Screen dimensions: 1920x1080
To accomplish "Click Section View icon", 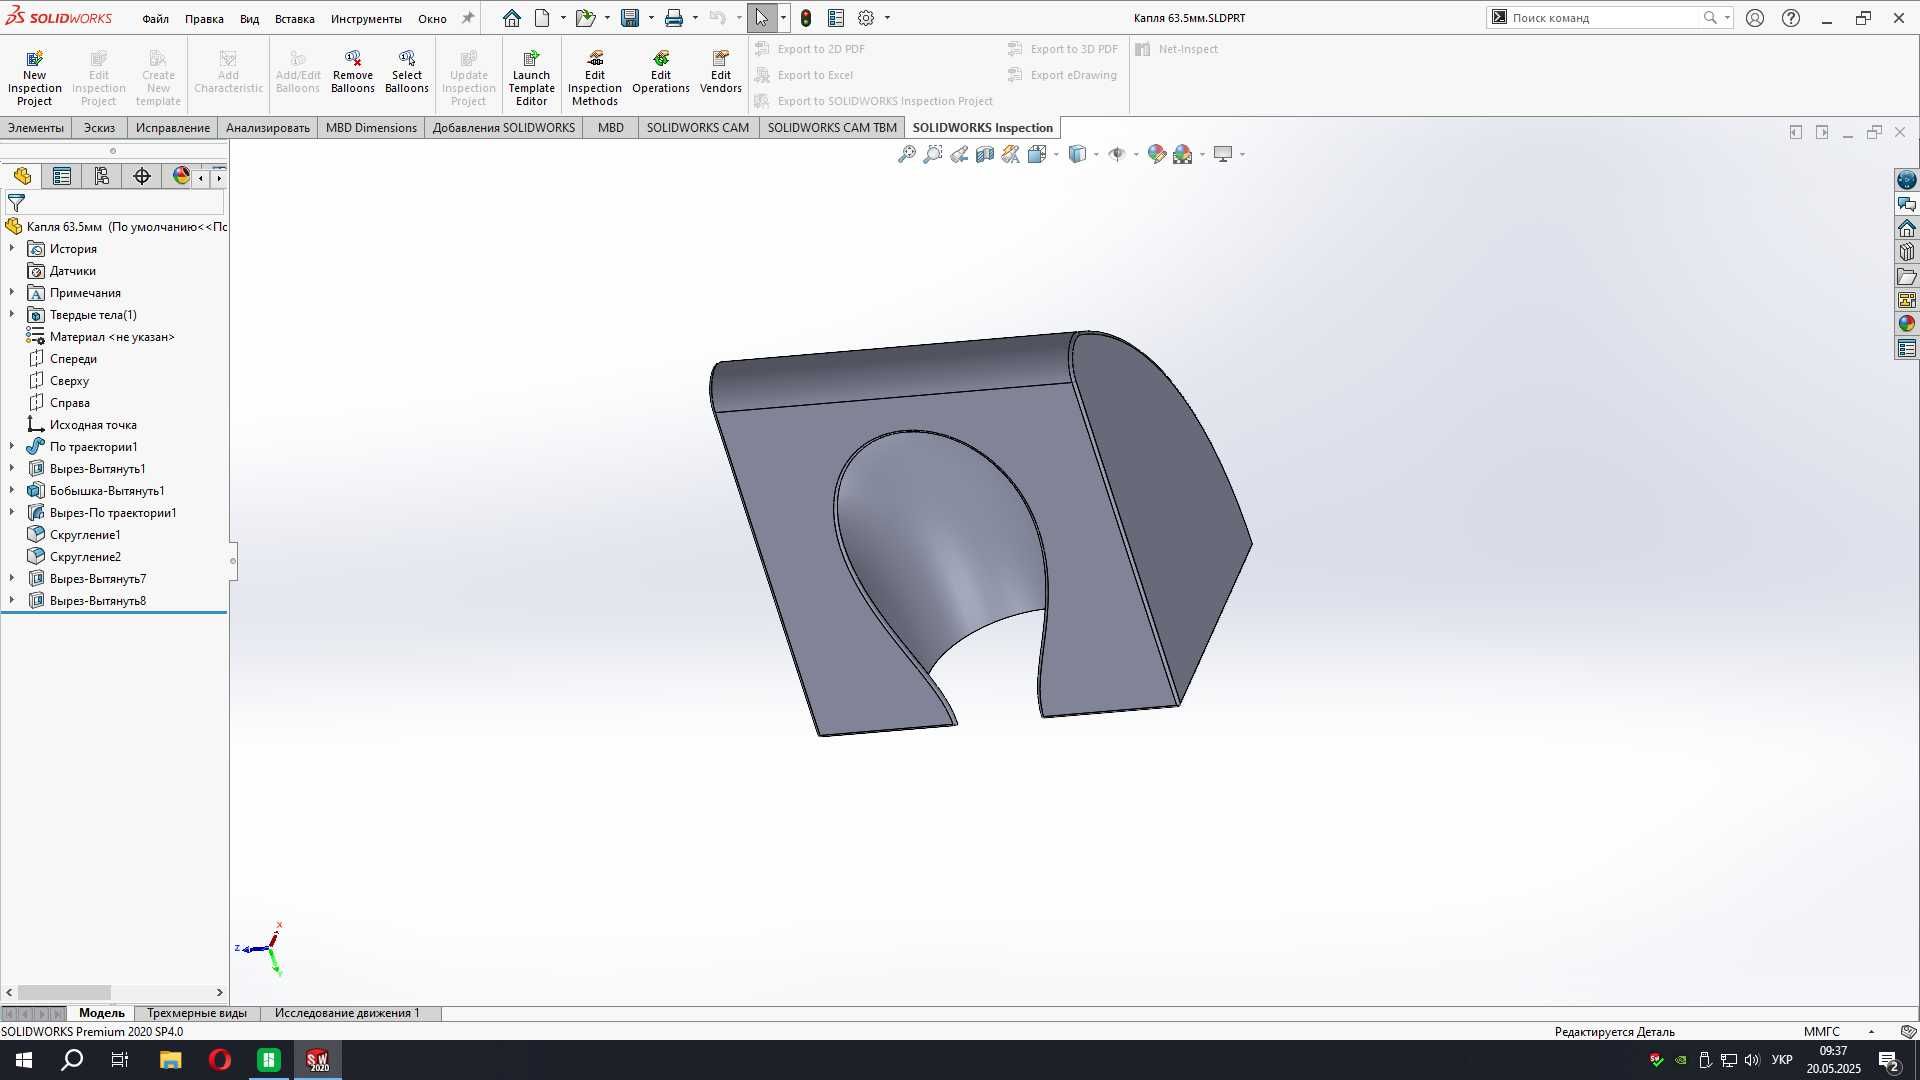I will (985, 154).
